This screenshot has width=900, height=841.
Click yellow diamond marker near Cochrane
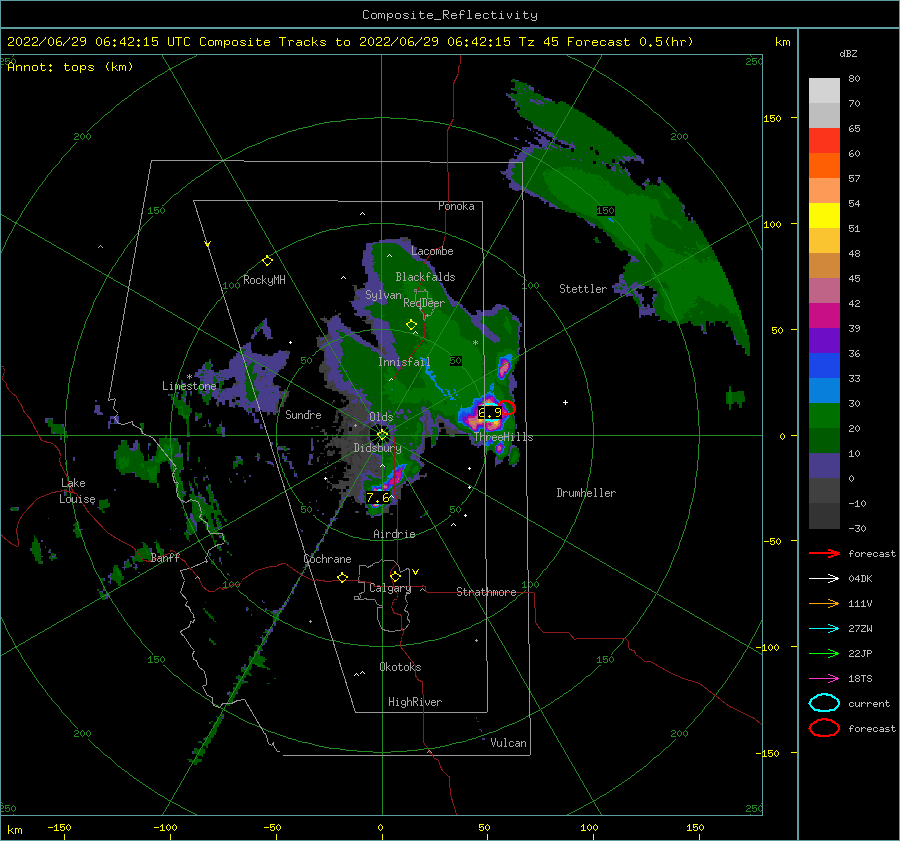coord(343,577)
